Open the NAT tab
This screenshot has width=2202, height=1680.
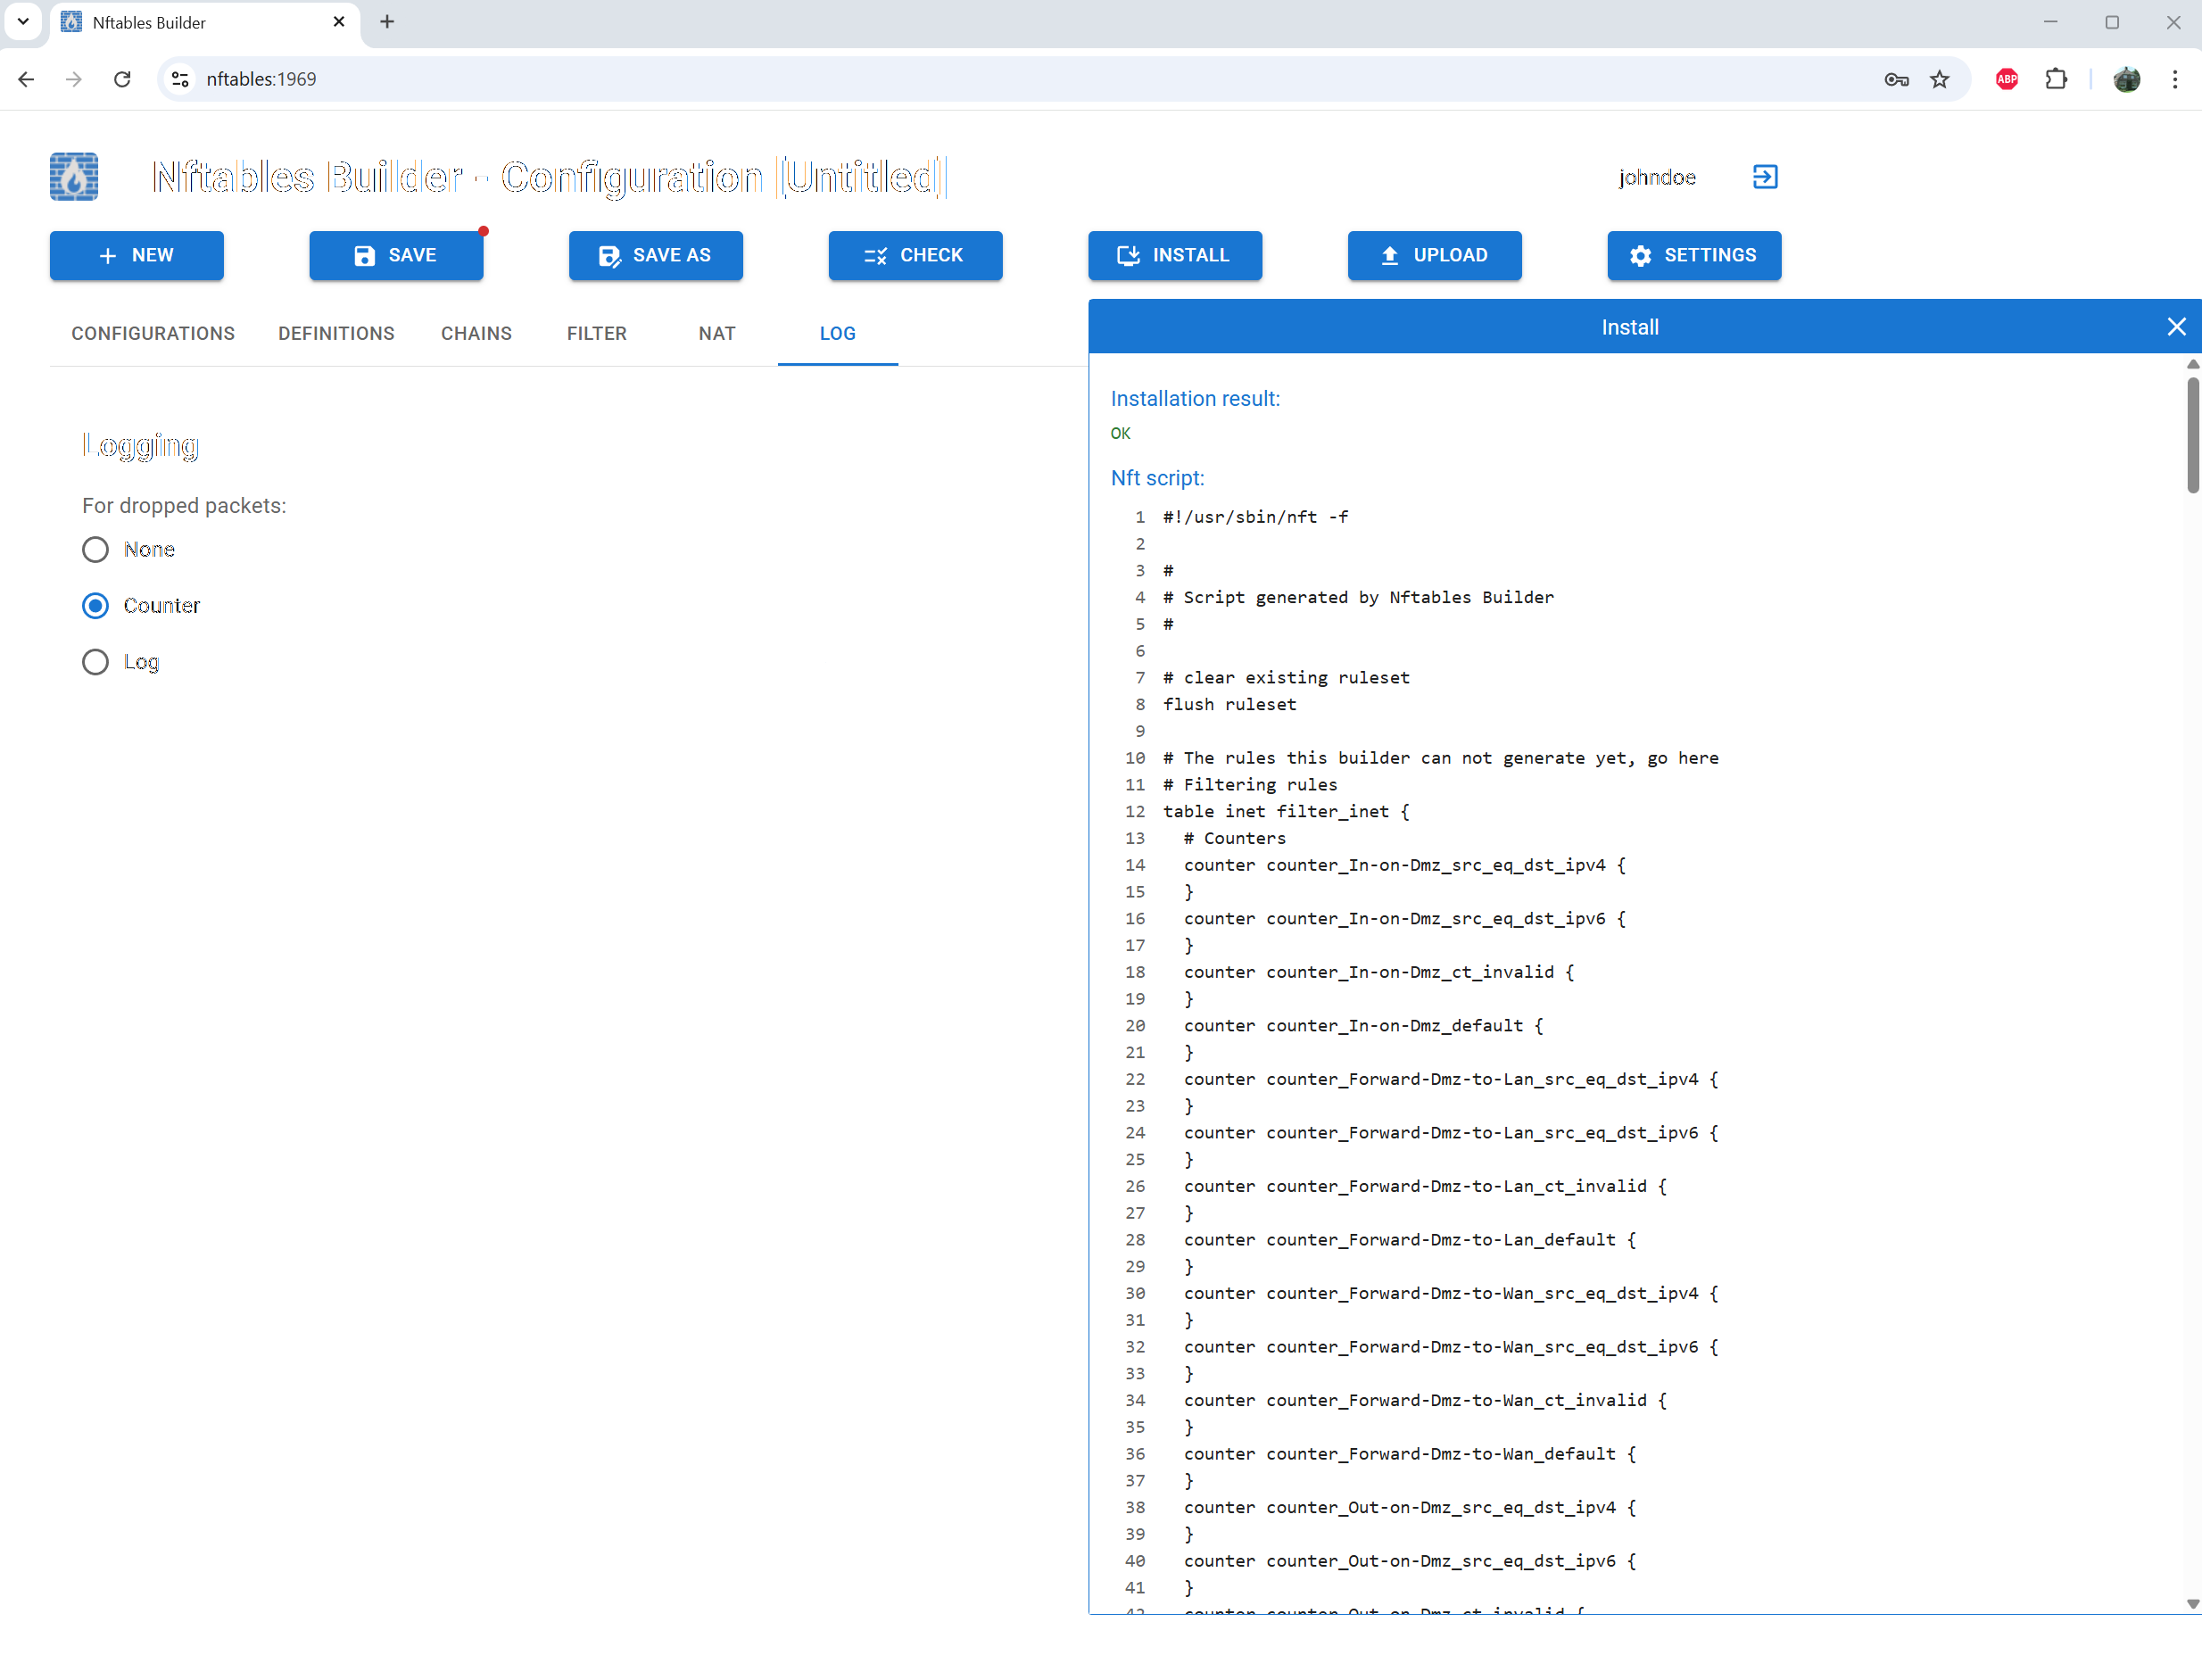(x=716, y=333)
